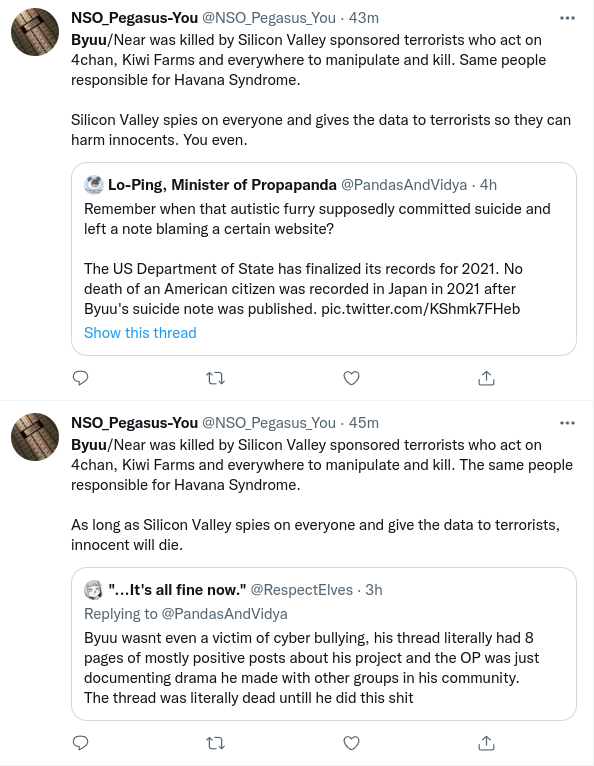Retweet the 43m tweet

[215, 378]
